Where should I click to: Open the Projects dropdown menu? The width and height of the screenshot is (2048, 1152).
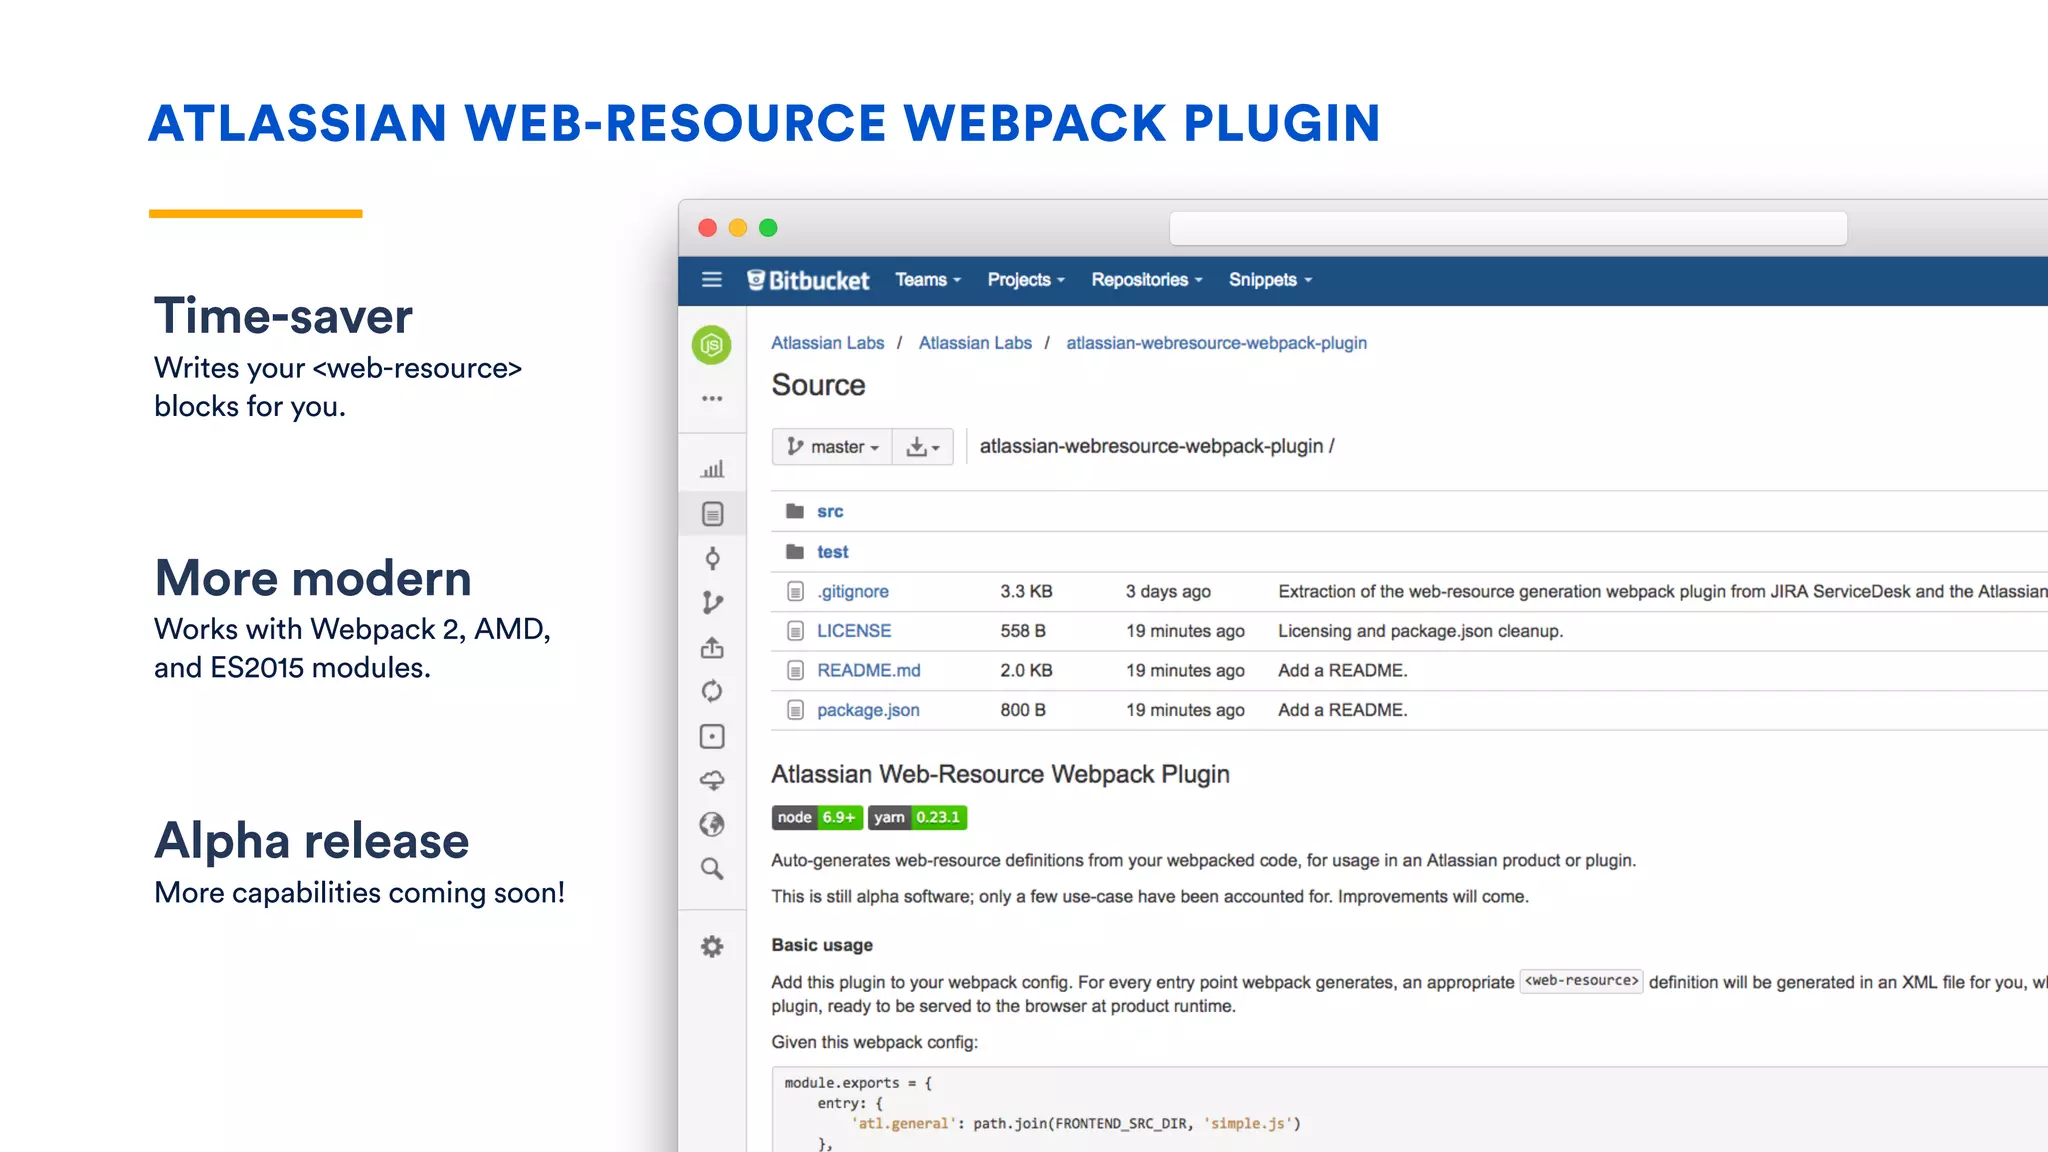point(1026,280)
